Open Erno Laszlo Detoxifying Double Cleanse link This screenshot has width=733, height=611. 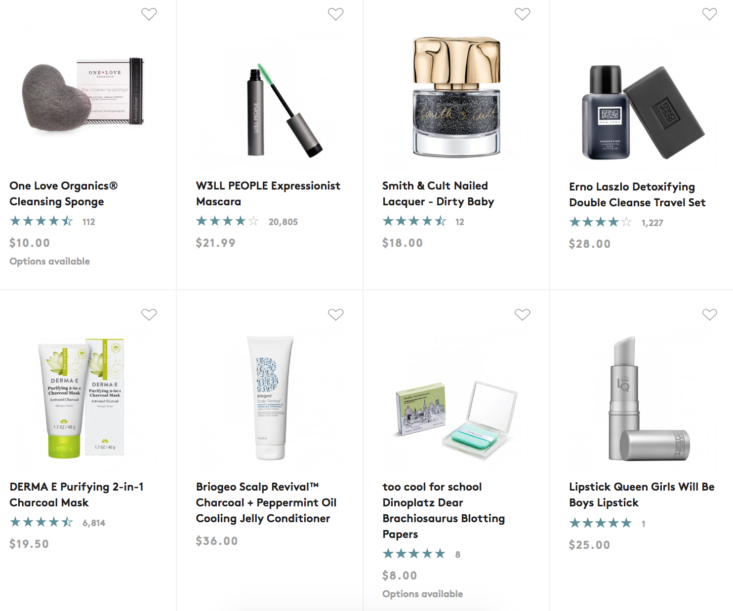click(637, 194)
